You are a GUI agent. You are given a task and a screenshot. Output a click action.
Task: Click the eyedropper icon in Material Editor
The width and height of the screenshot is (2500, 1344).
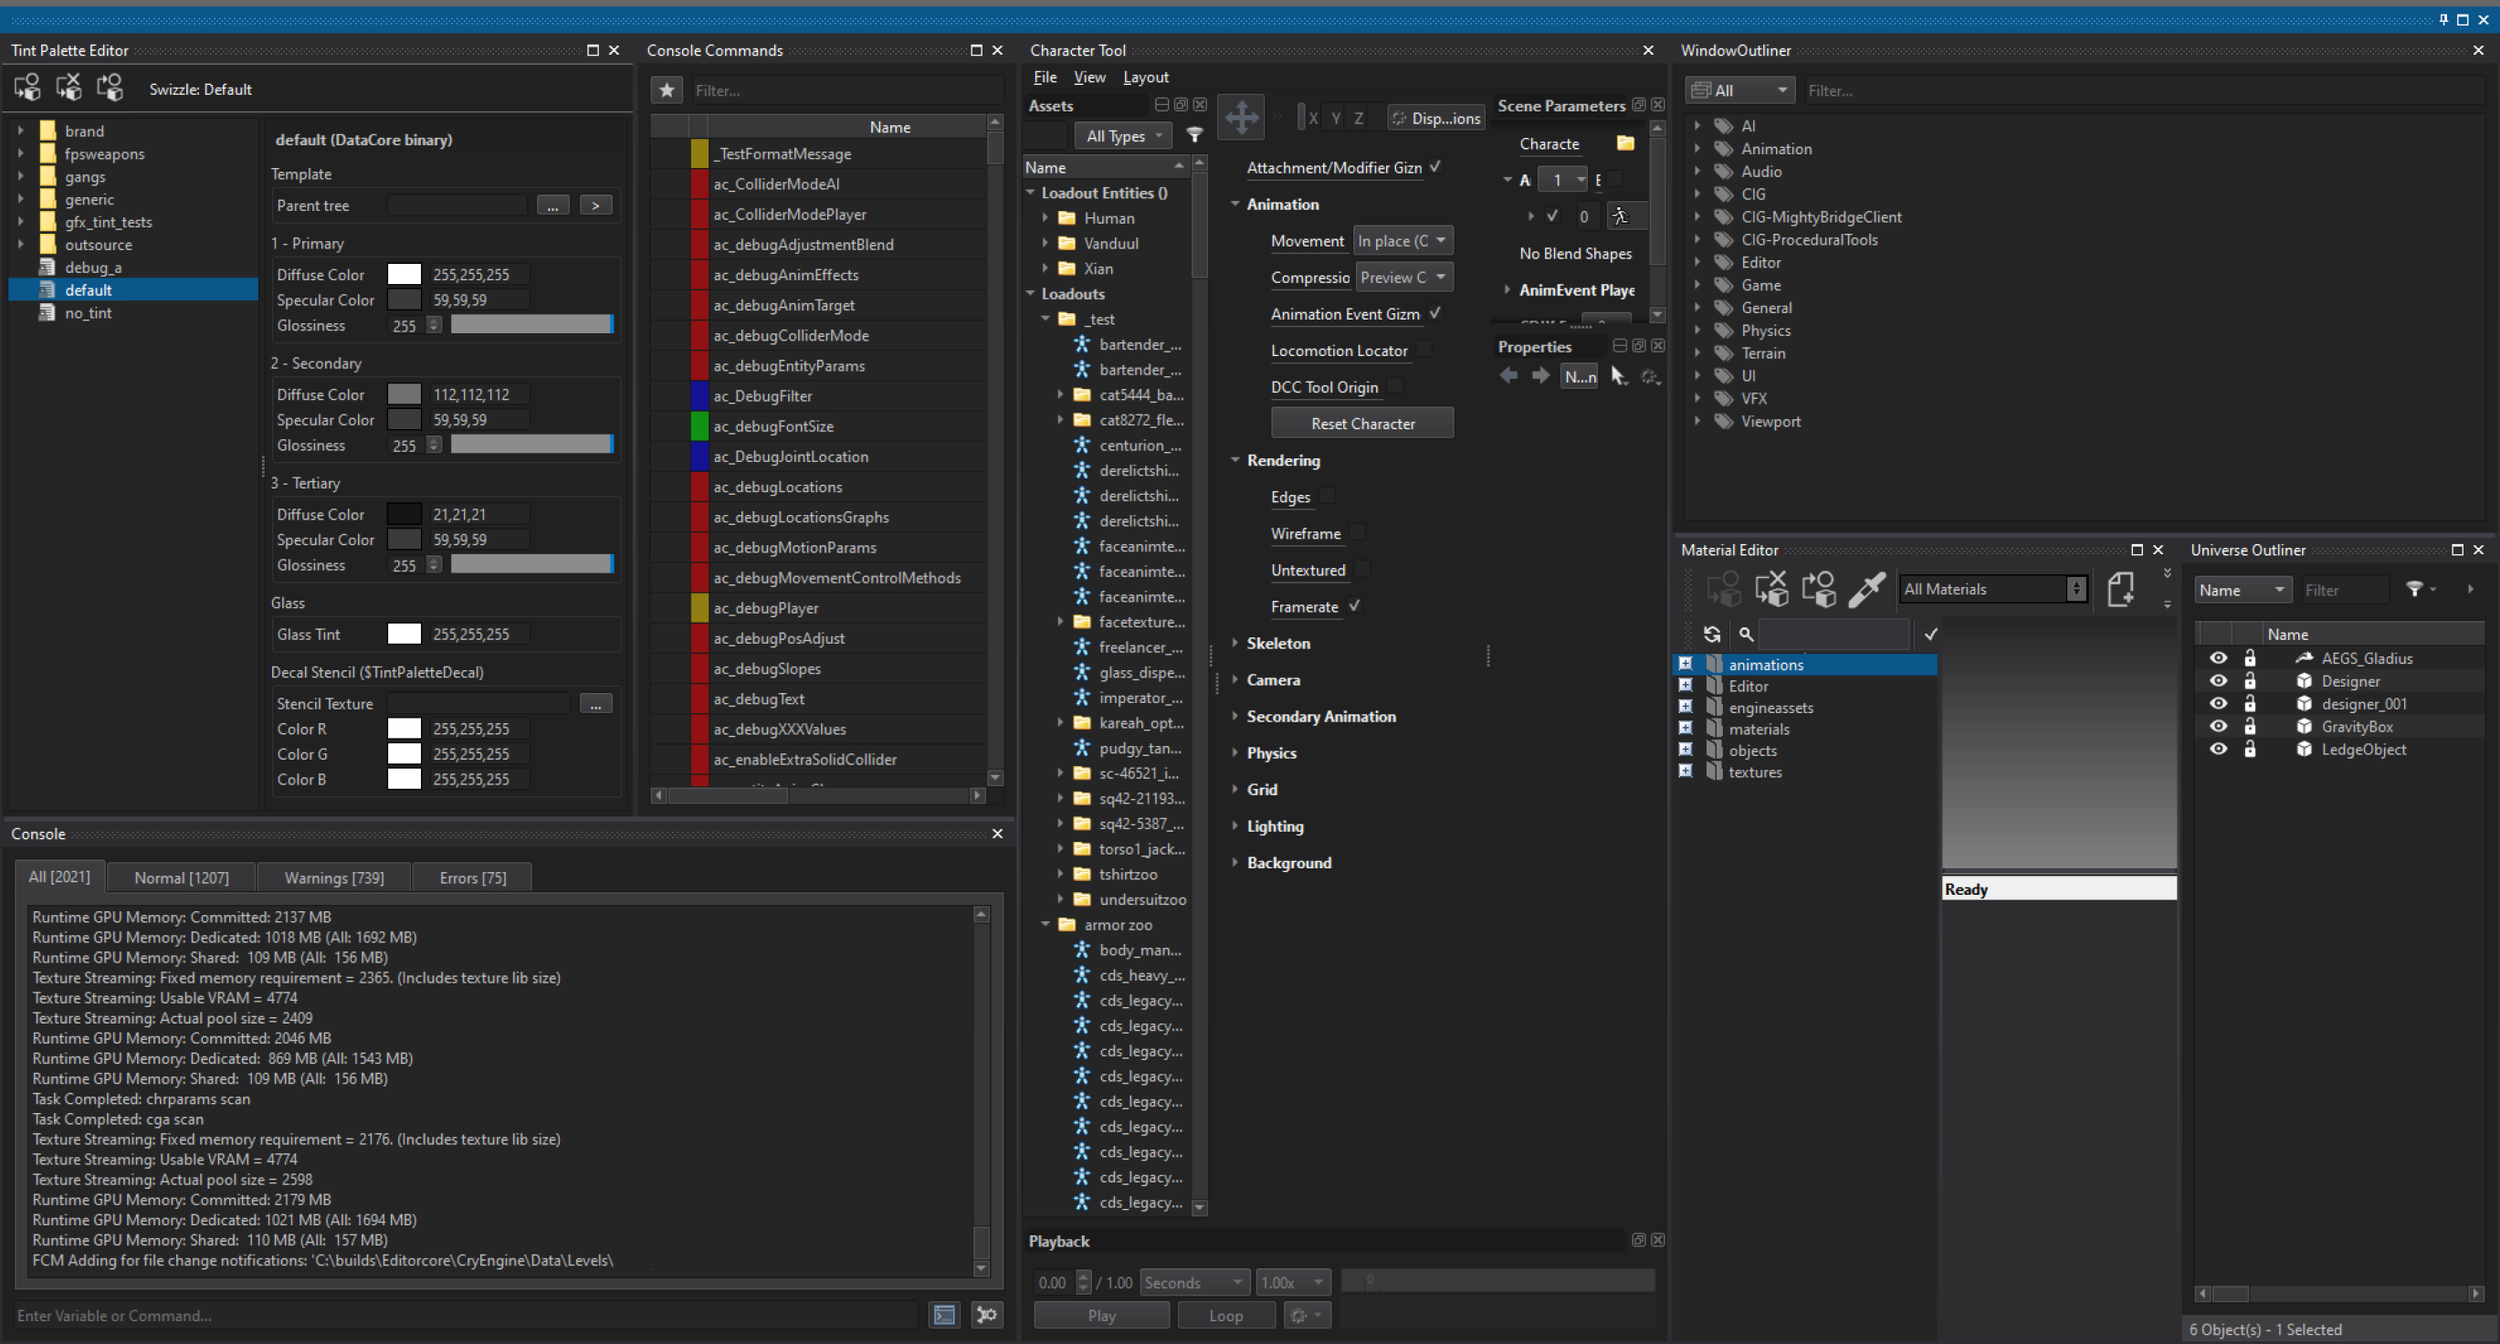(1866, 589)
